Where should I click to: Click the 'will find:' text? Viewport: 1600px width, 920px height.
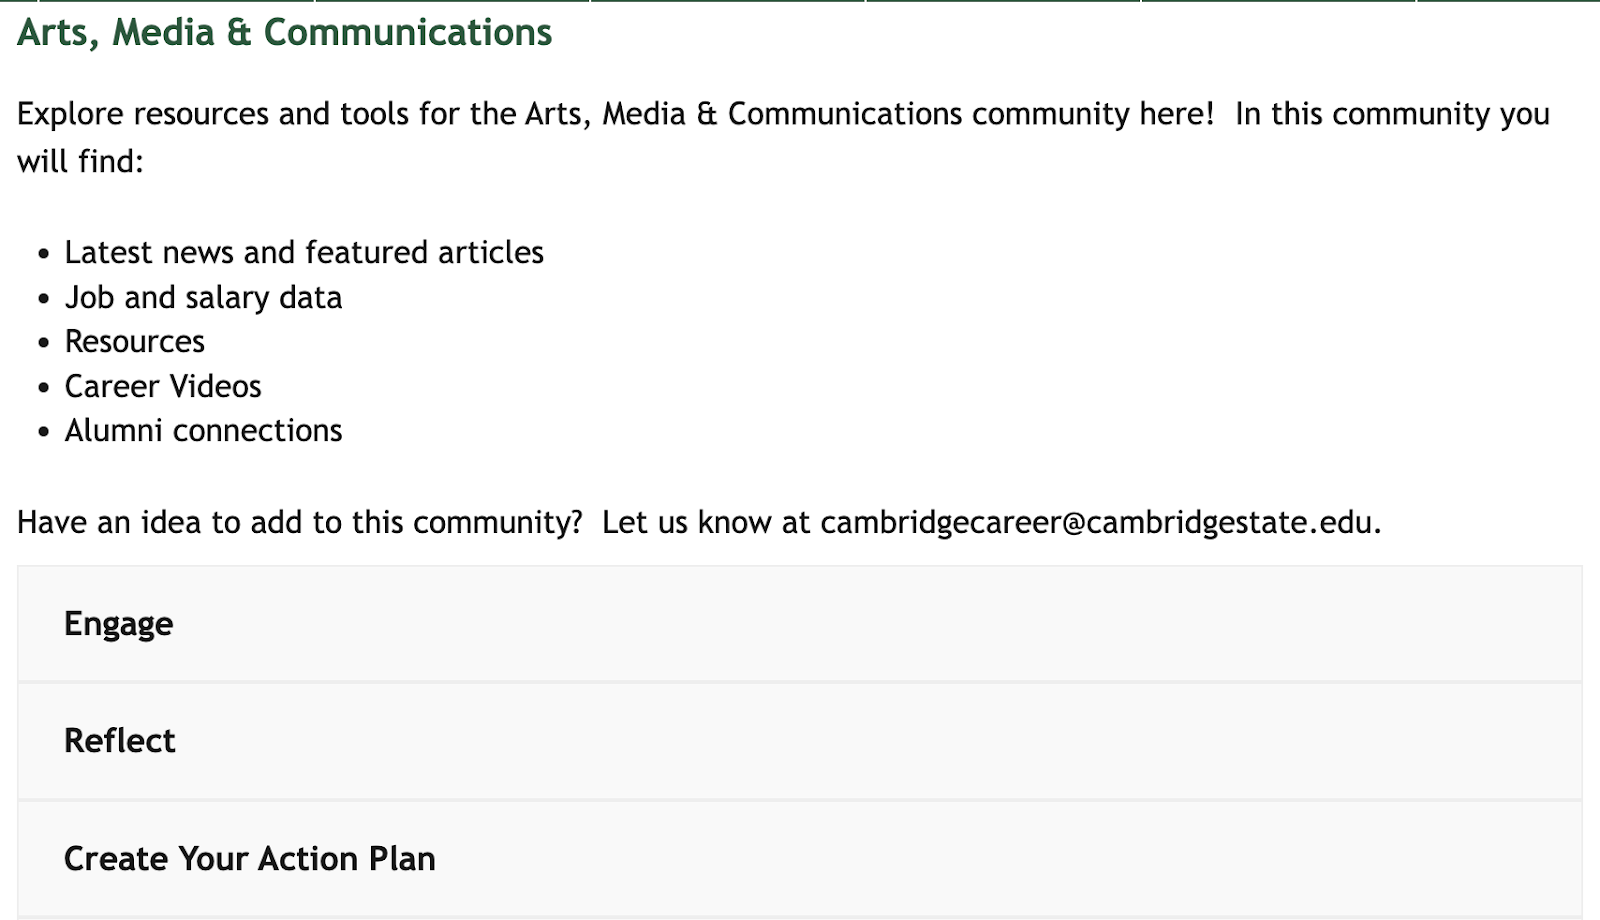81,161
